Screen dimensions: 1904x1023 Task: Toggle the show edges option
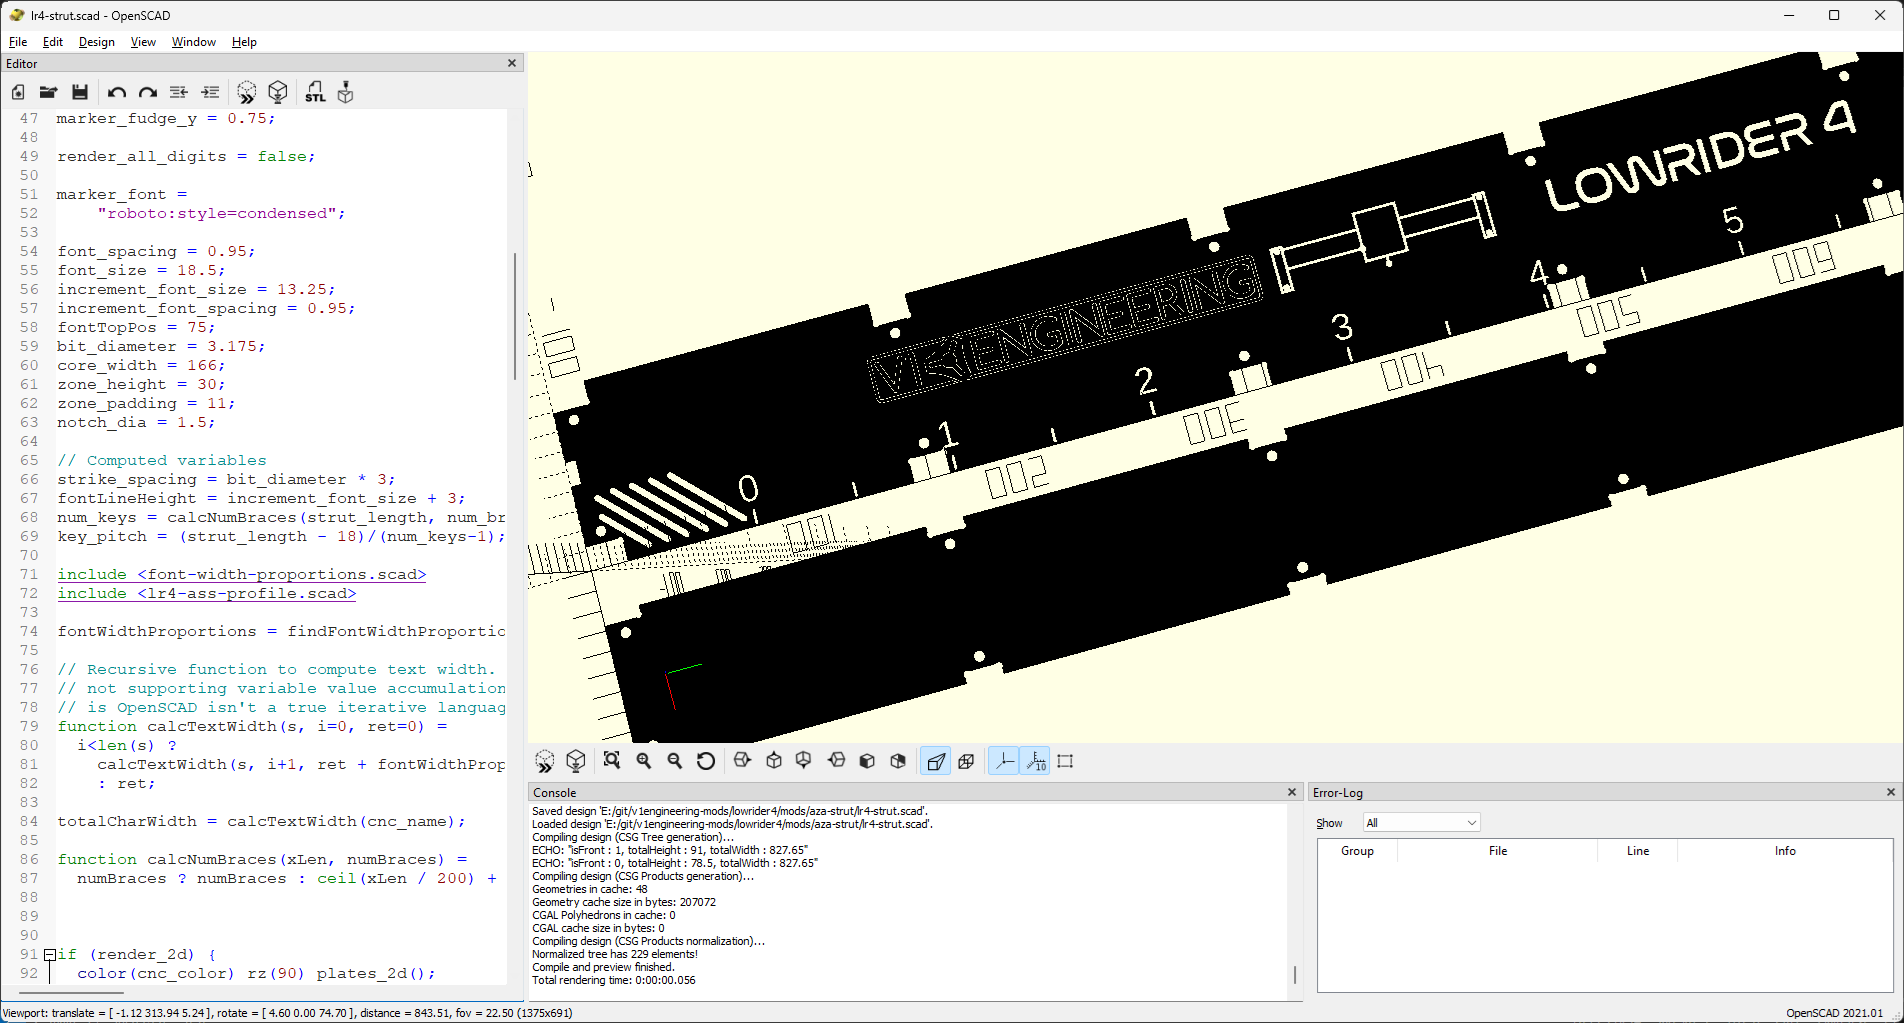click(x=1066, y=761)
